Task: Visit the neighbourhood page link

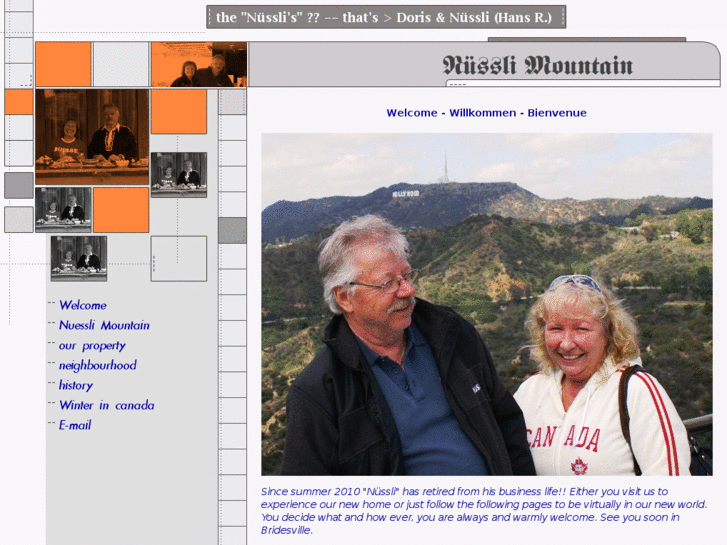Action: pyautogui.click(x=98, y=365)
